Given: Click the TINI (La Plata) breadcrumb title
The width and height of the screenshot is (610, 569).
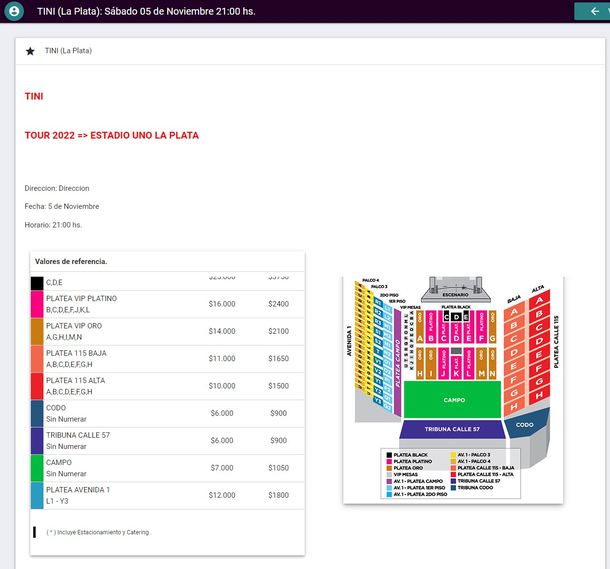Looking at the screenshot, I should pos(69,51).
